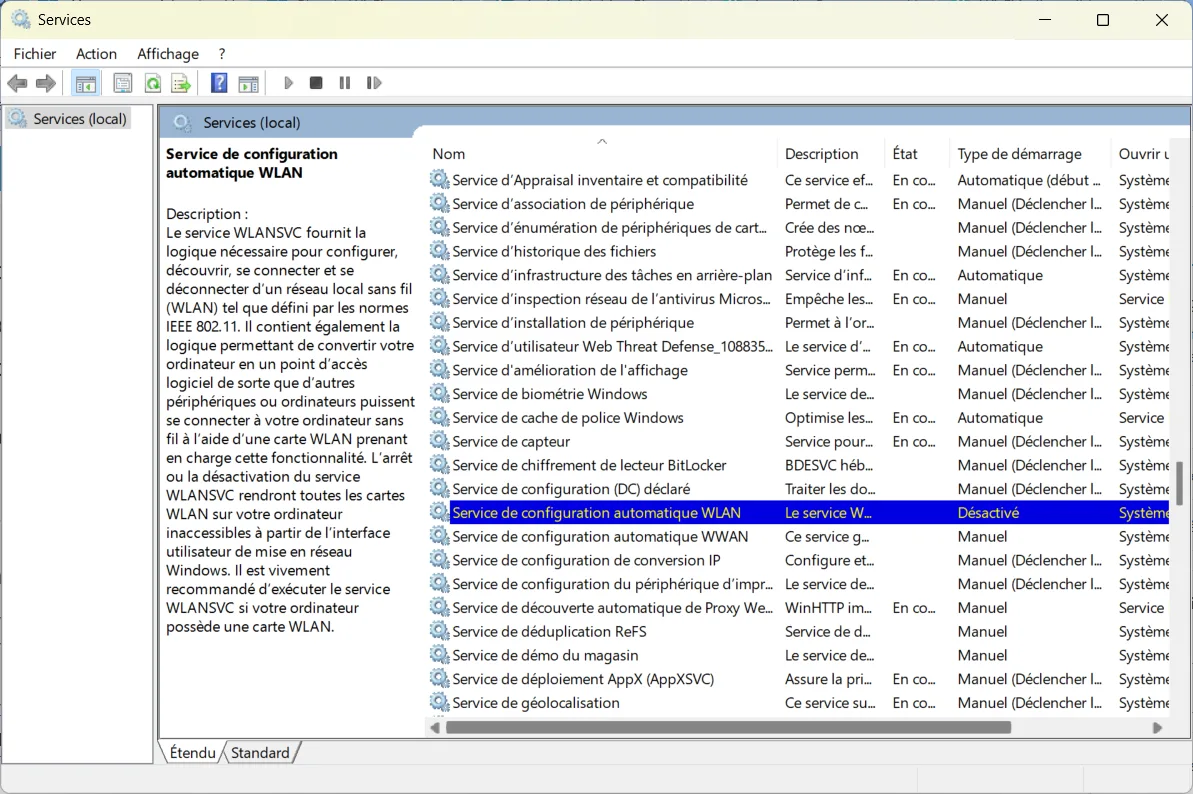This screenshot has height=794, width=1193.
Task: Click the stop service icon
Action: 315,82
